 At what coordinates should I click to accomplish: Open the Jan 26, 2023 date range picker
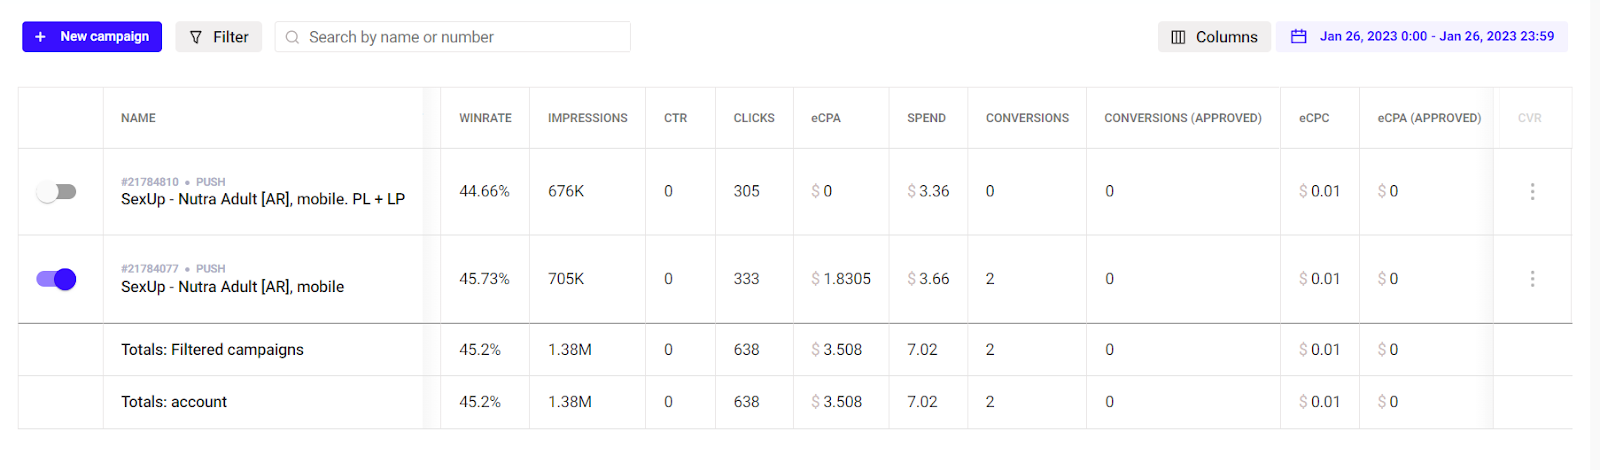coord(1422,37)
